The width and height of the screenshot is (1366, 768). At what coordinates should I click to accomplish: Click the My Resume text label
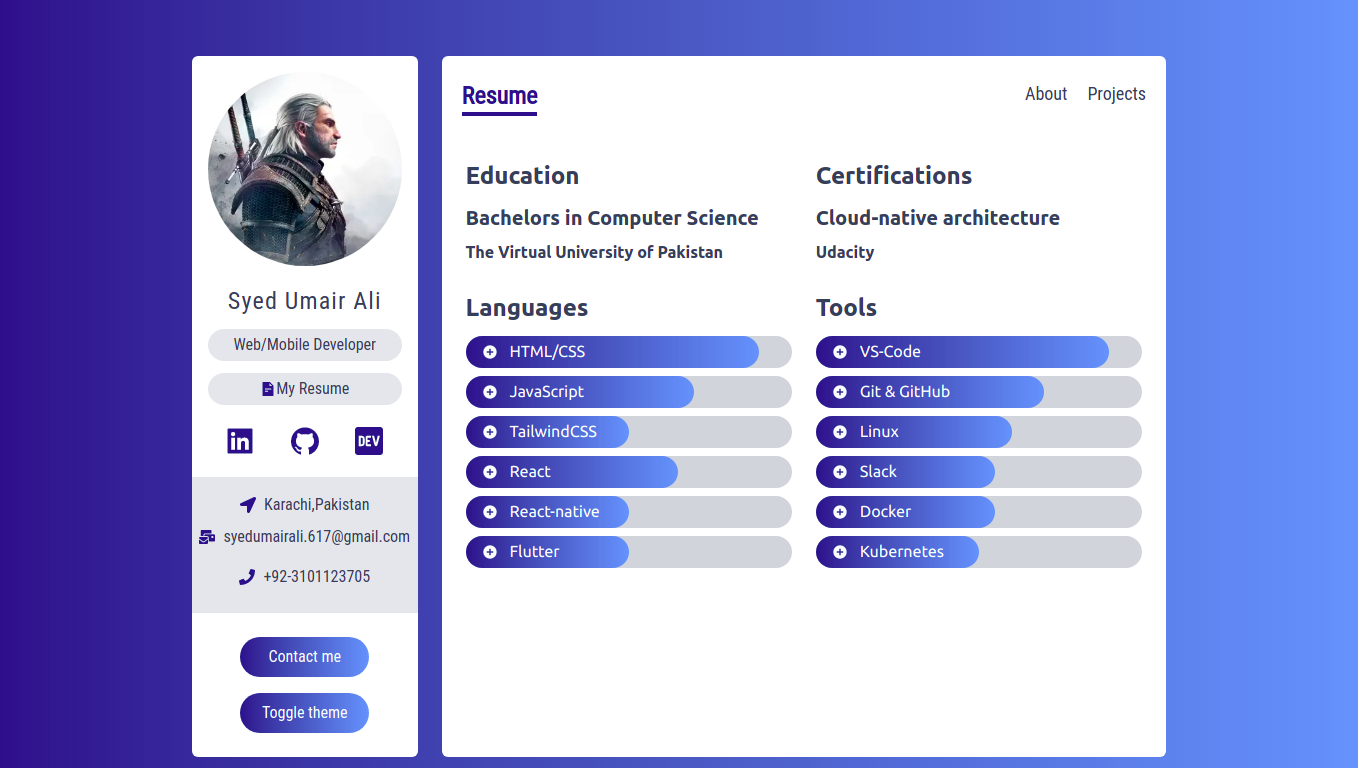click(x=313, y=389)
